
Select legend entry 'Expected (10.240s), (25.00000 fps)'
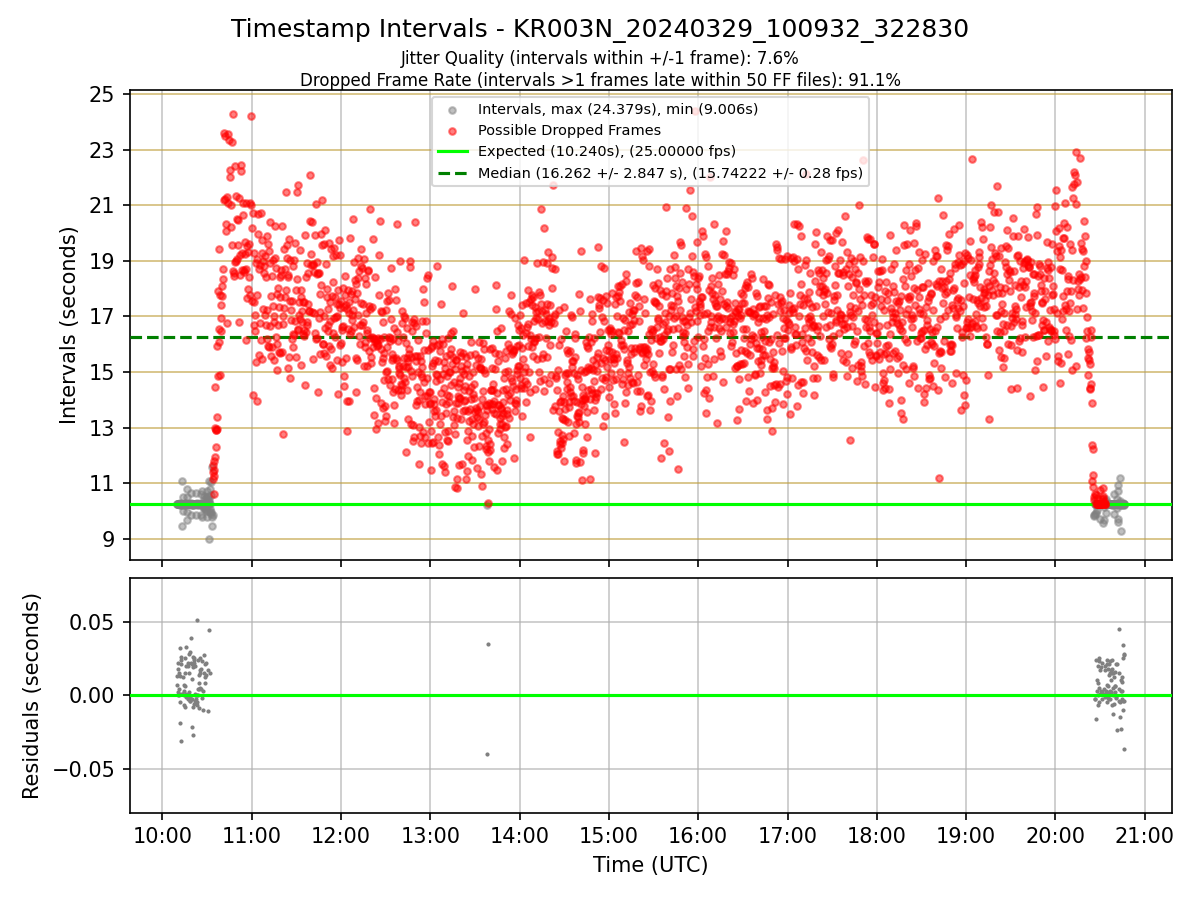607,151
